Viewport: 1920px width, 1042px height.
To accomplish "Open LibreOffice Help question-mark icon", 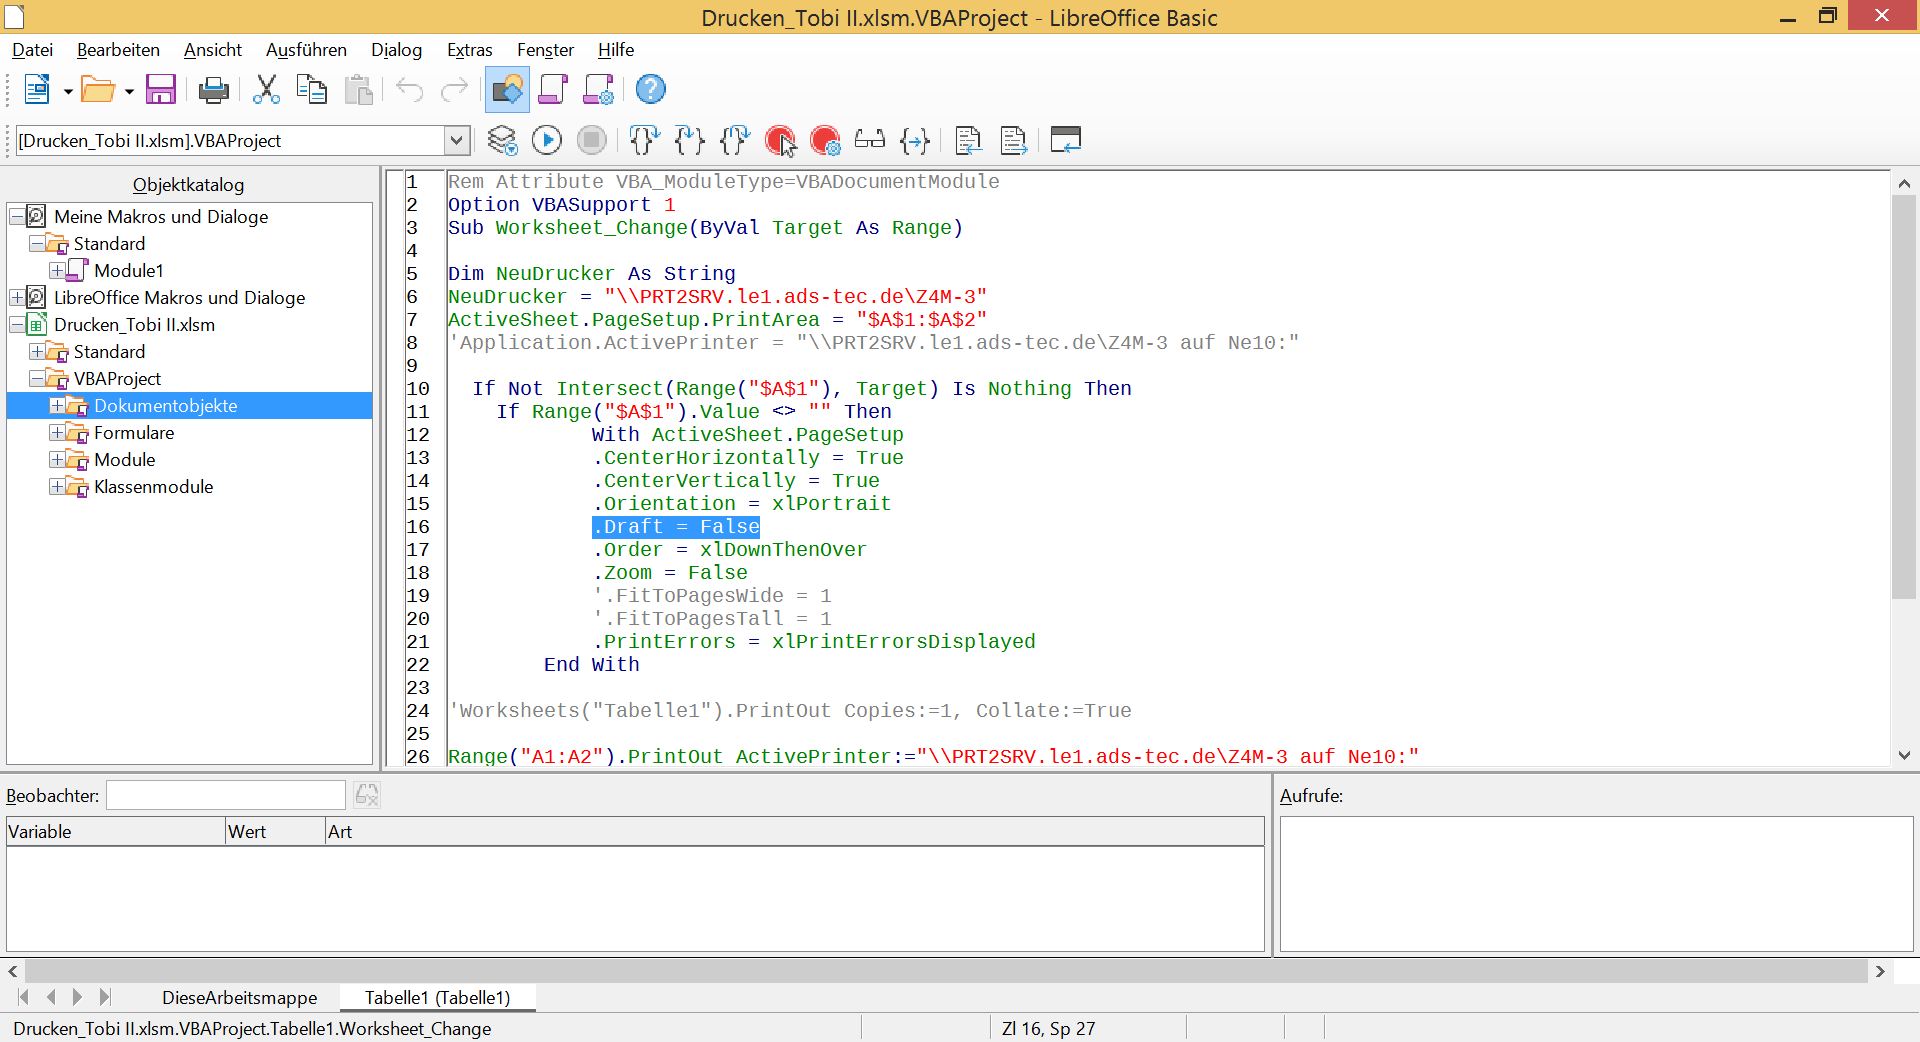I will [651, 90].
